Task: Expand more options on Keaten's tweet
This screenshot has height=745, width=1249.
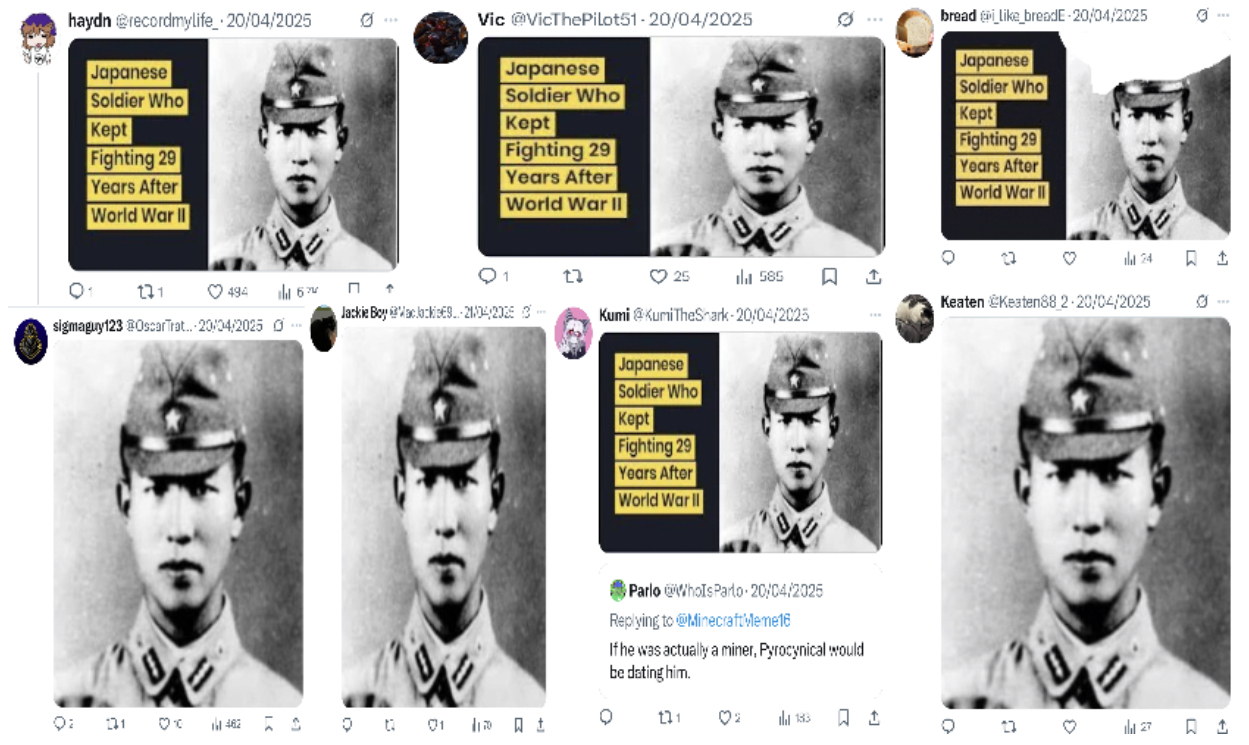Action: (1225, 302)
